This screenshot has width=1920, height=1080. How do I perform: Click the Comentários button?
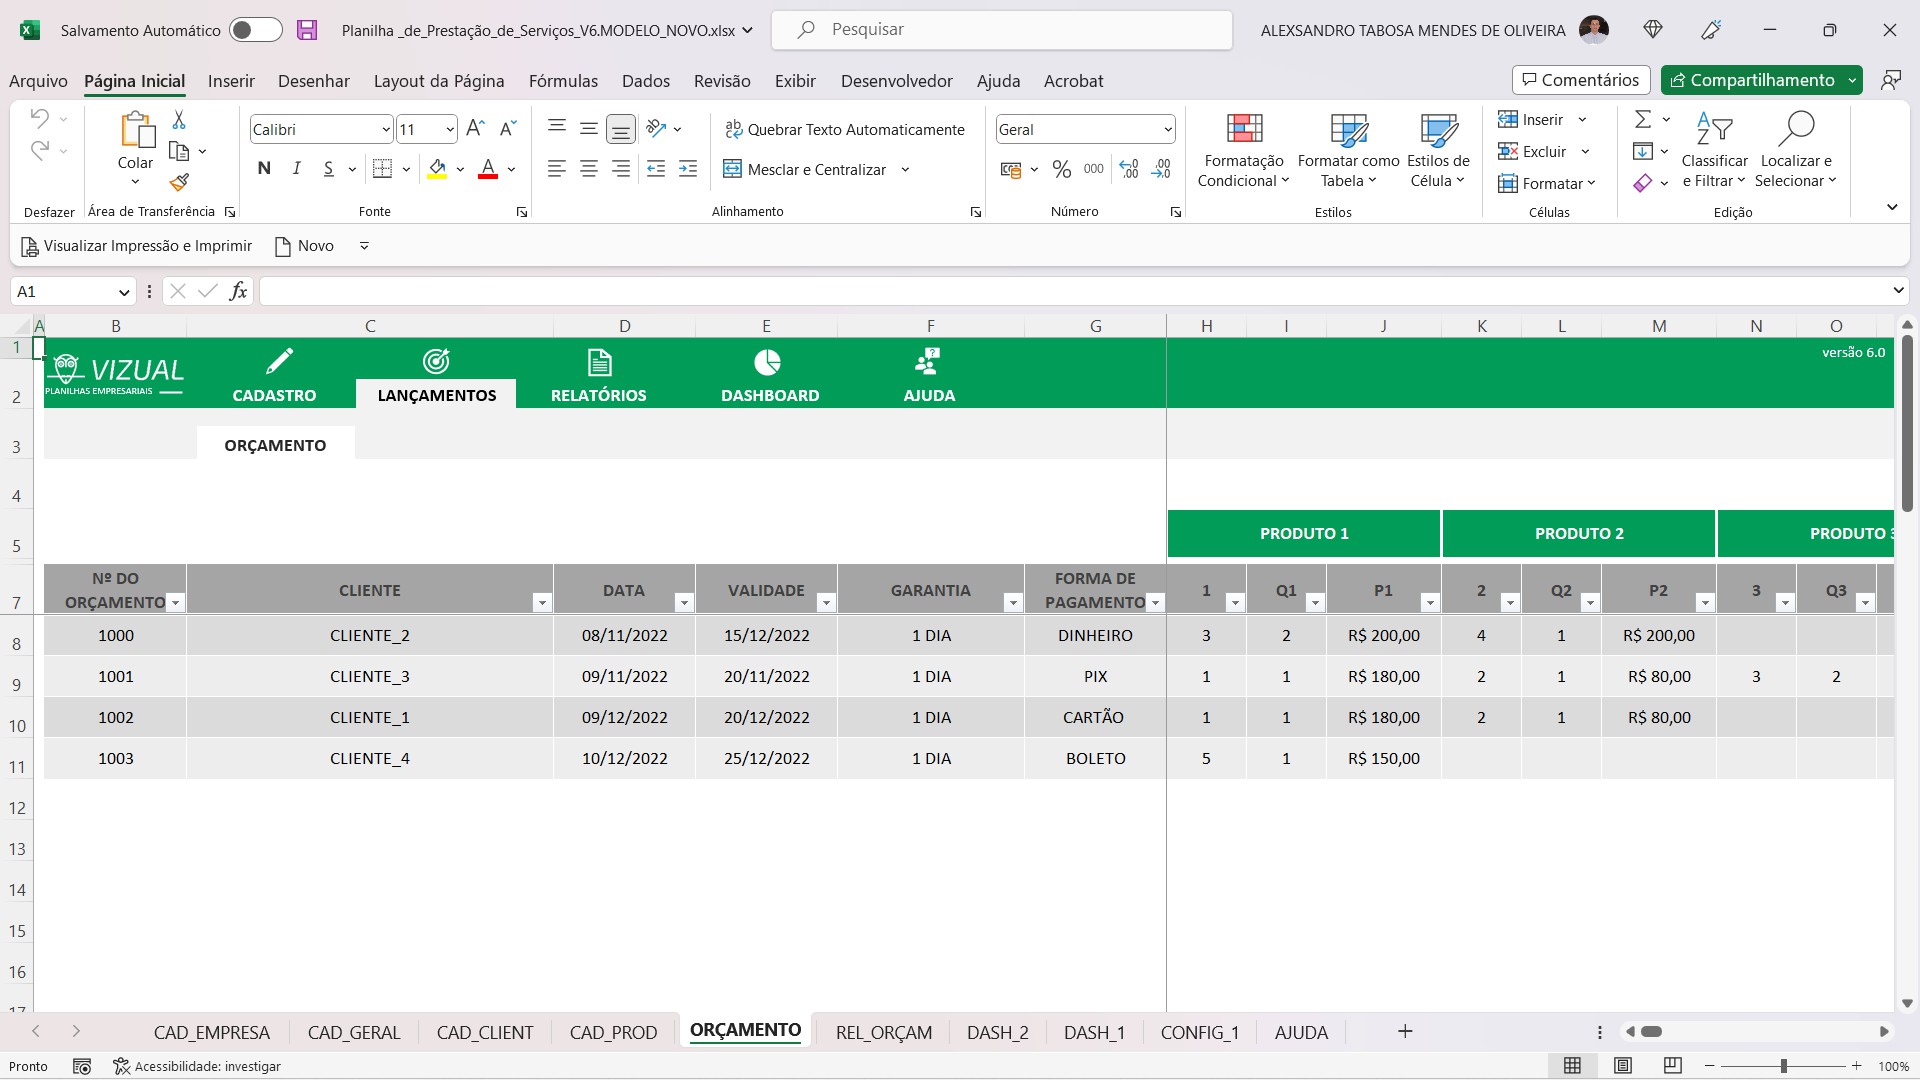(1580, 80)
